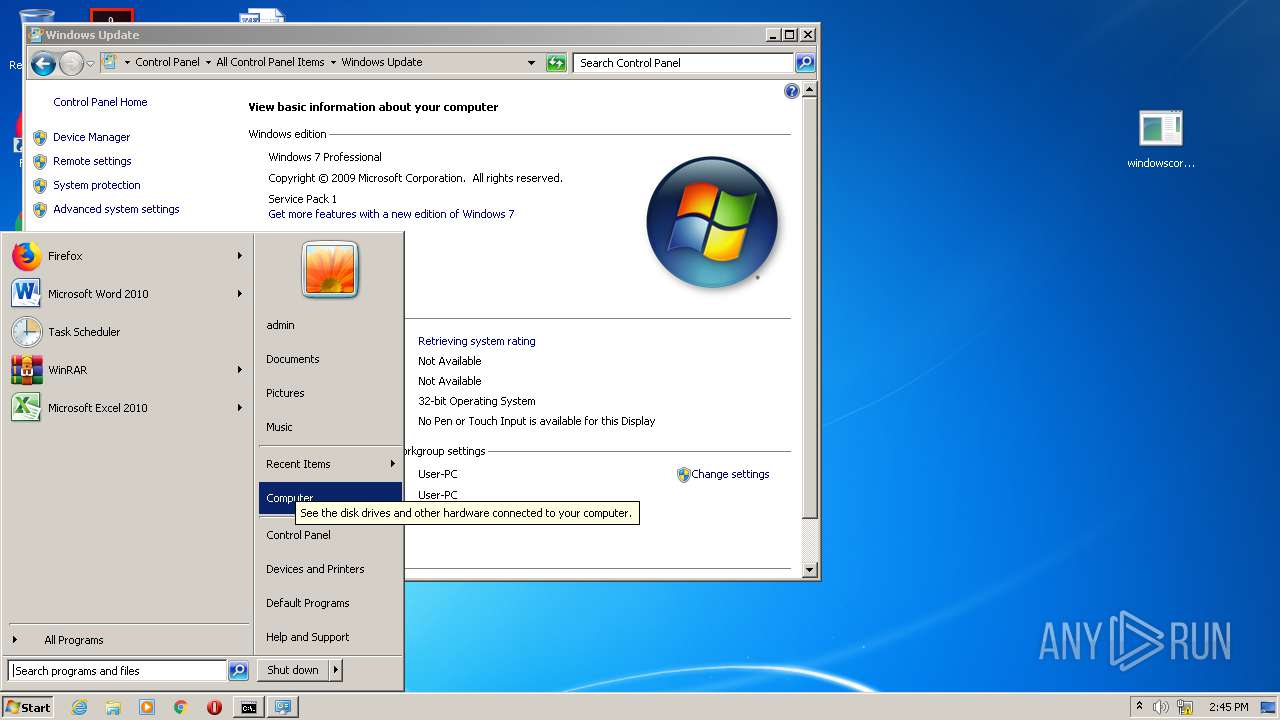Image resolution: width=1280 pixels, height=720 pixels.
Task: Open Microsoft Excel 2010 from Start menu
Action: [x=126, y=408]
